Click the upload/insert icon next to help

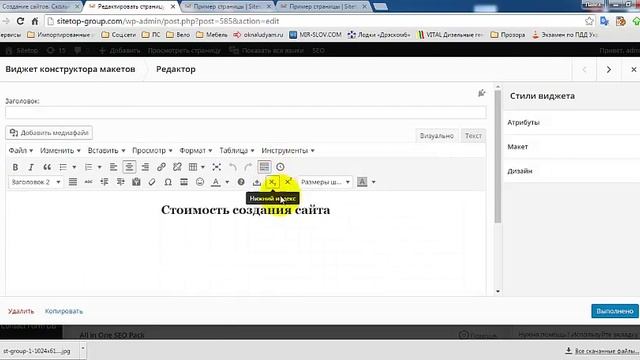pos(256,182)
